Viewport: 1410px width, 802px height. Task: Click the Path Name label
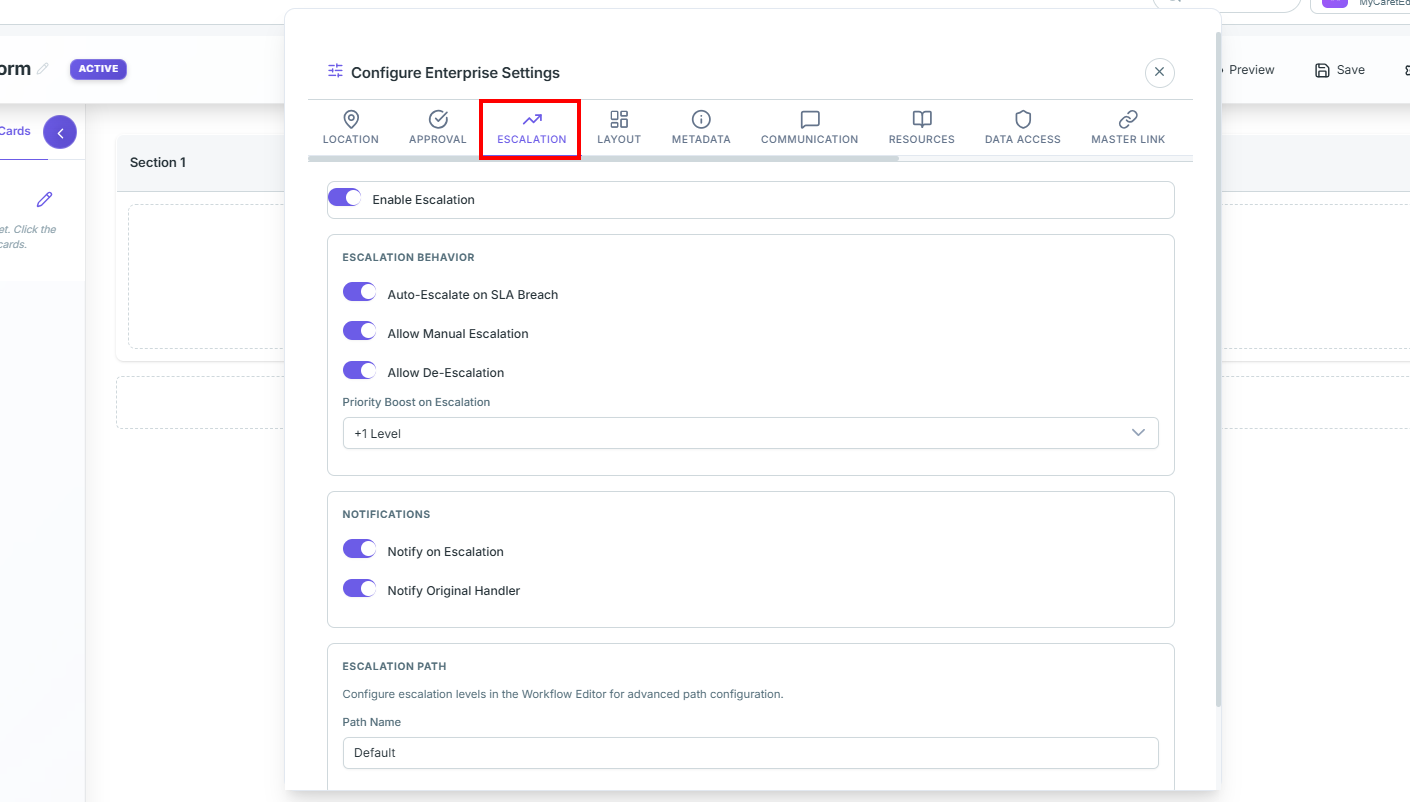[x=371, y=722]
